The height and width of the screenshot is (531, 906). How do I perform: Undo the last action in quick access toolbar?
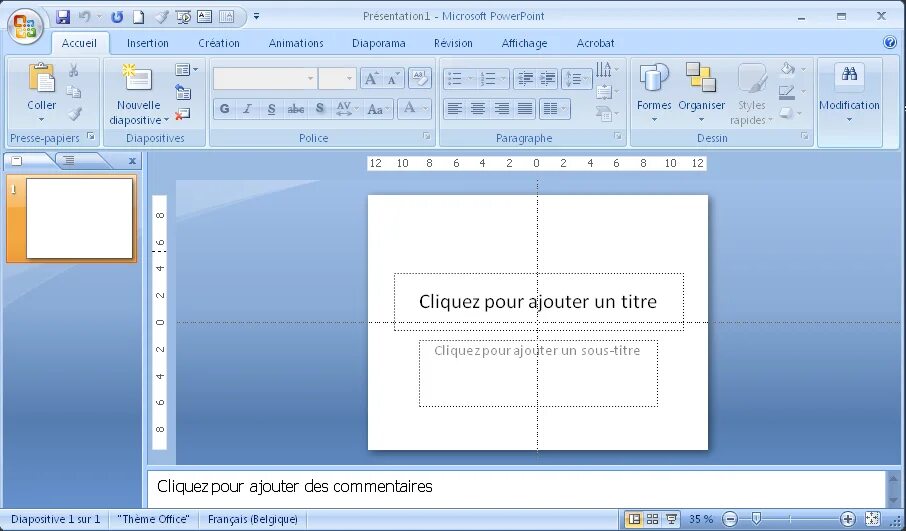tap(85, 16)
